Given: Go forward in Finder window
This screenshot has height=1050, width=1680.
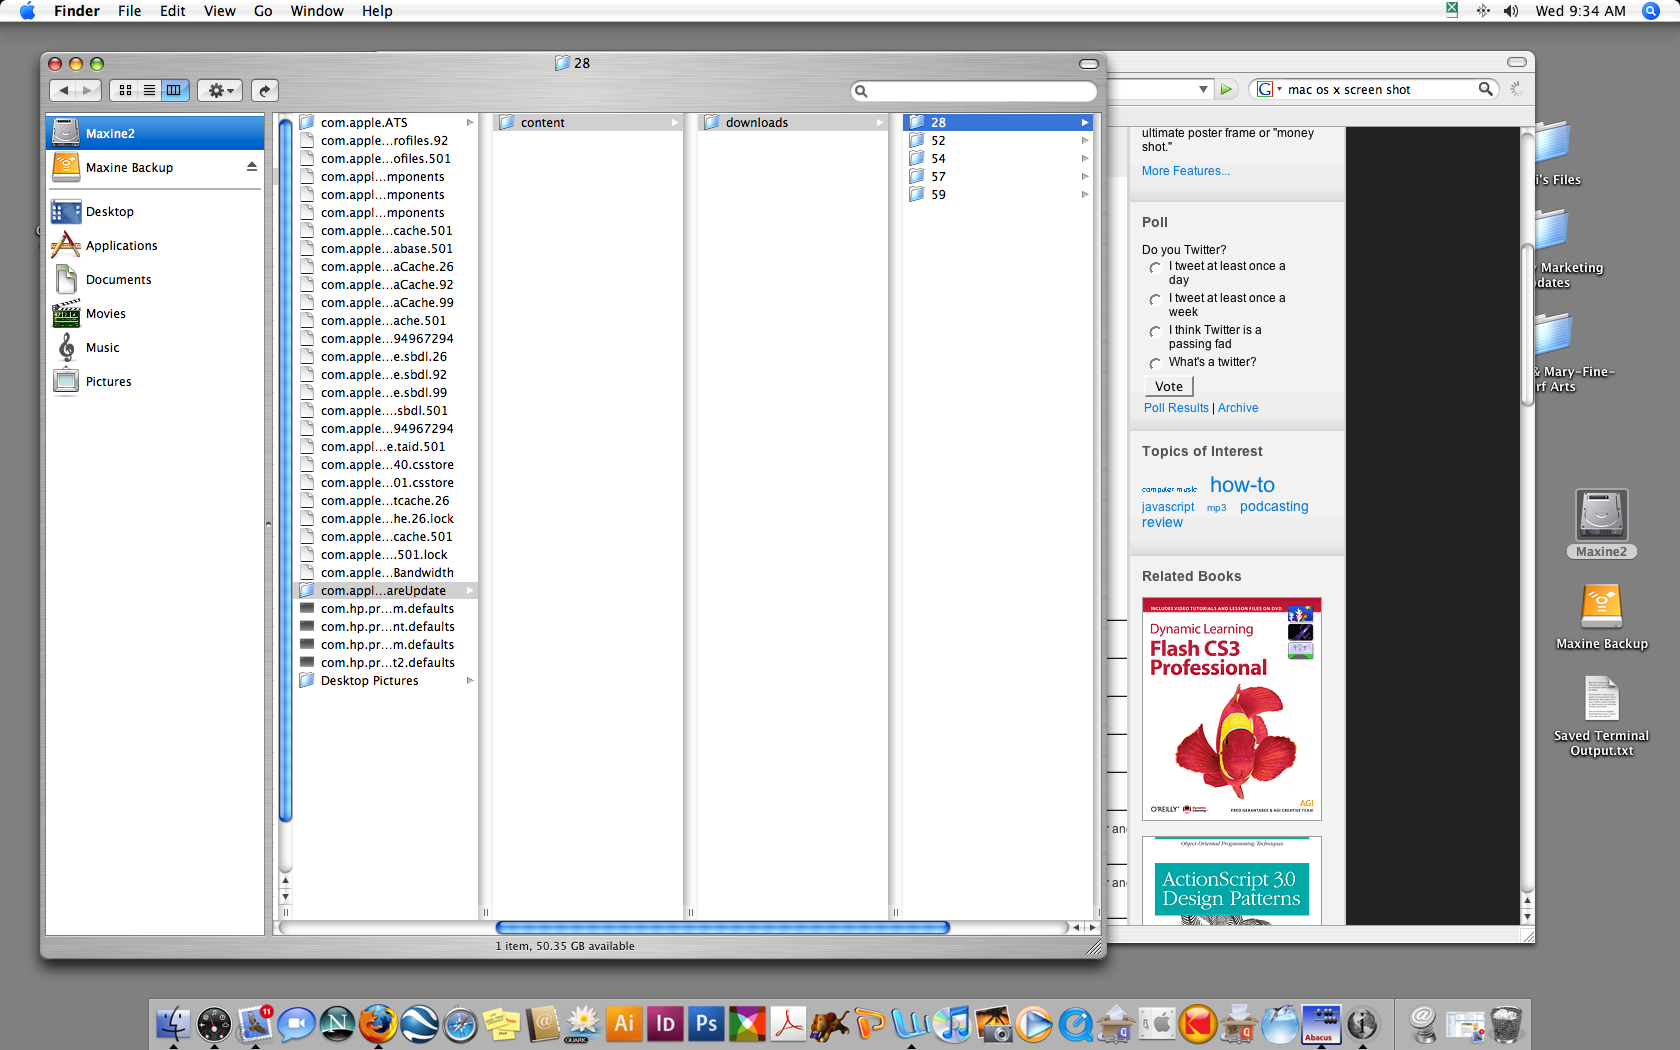Looking at the screenshot, I should coord(88,90).
